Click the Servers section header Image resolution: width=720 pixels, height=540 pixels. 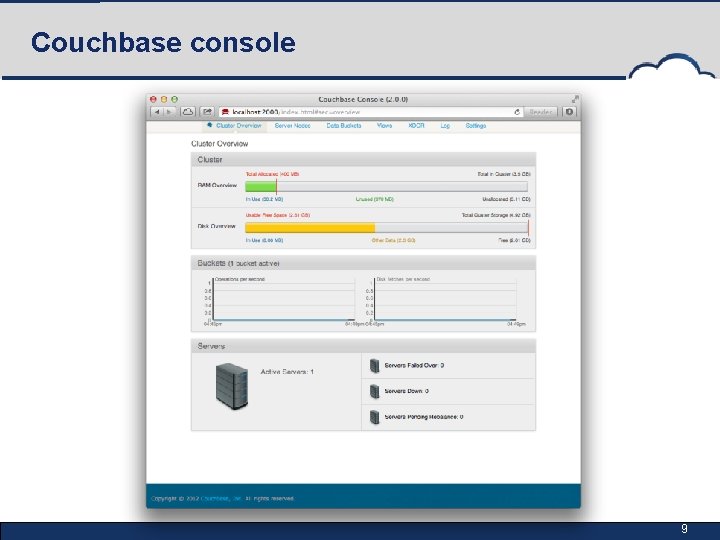tap(363, 346)
